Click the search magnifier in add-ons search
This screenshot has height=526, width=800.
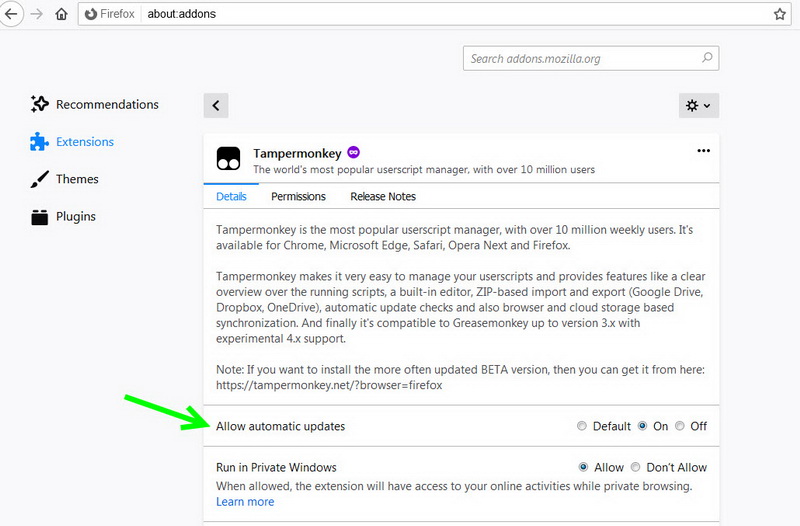(707, 58)
